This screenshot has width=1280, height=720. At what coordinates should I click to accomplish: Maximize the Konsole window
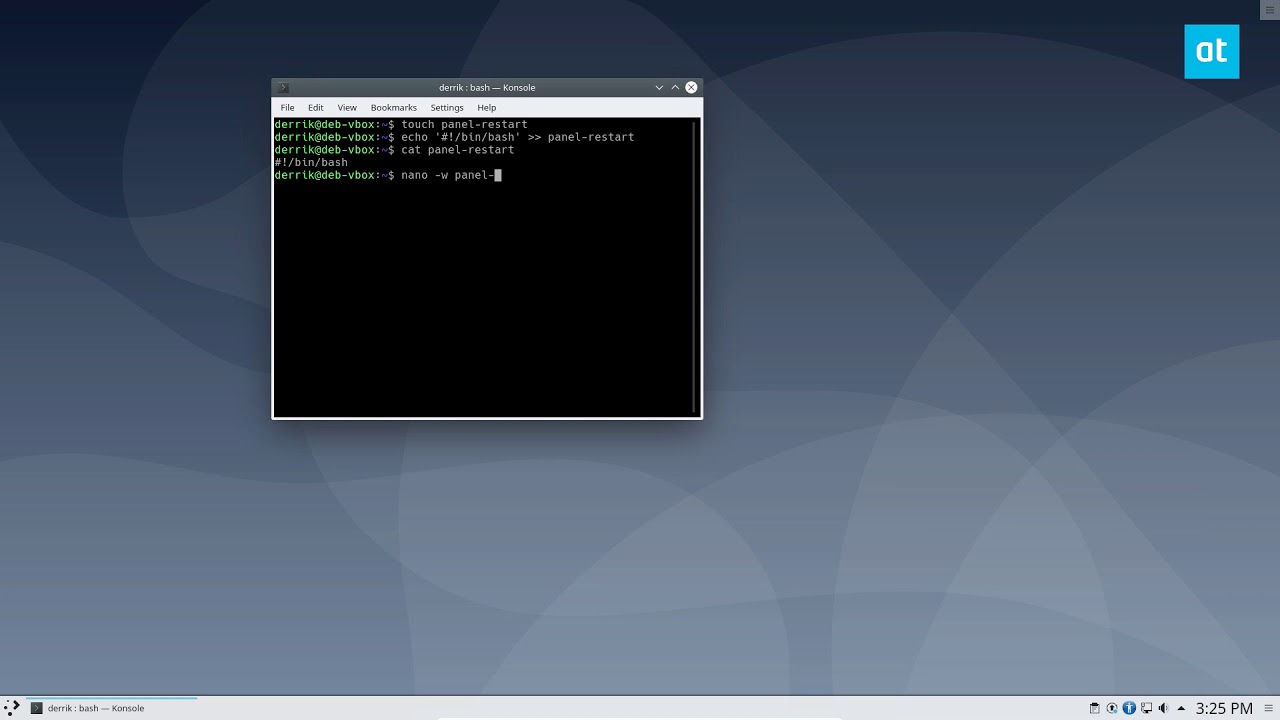pos(675,87)
